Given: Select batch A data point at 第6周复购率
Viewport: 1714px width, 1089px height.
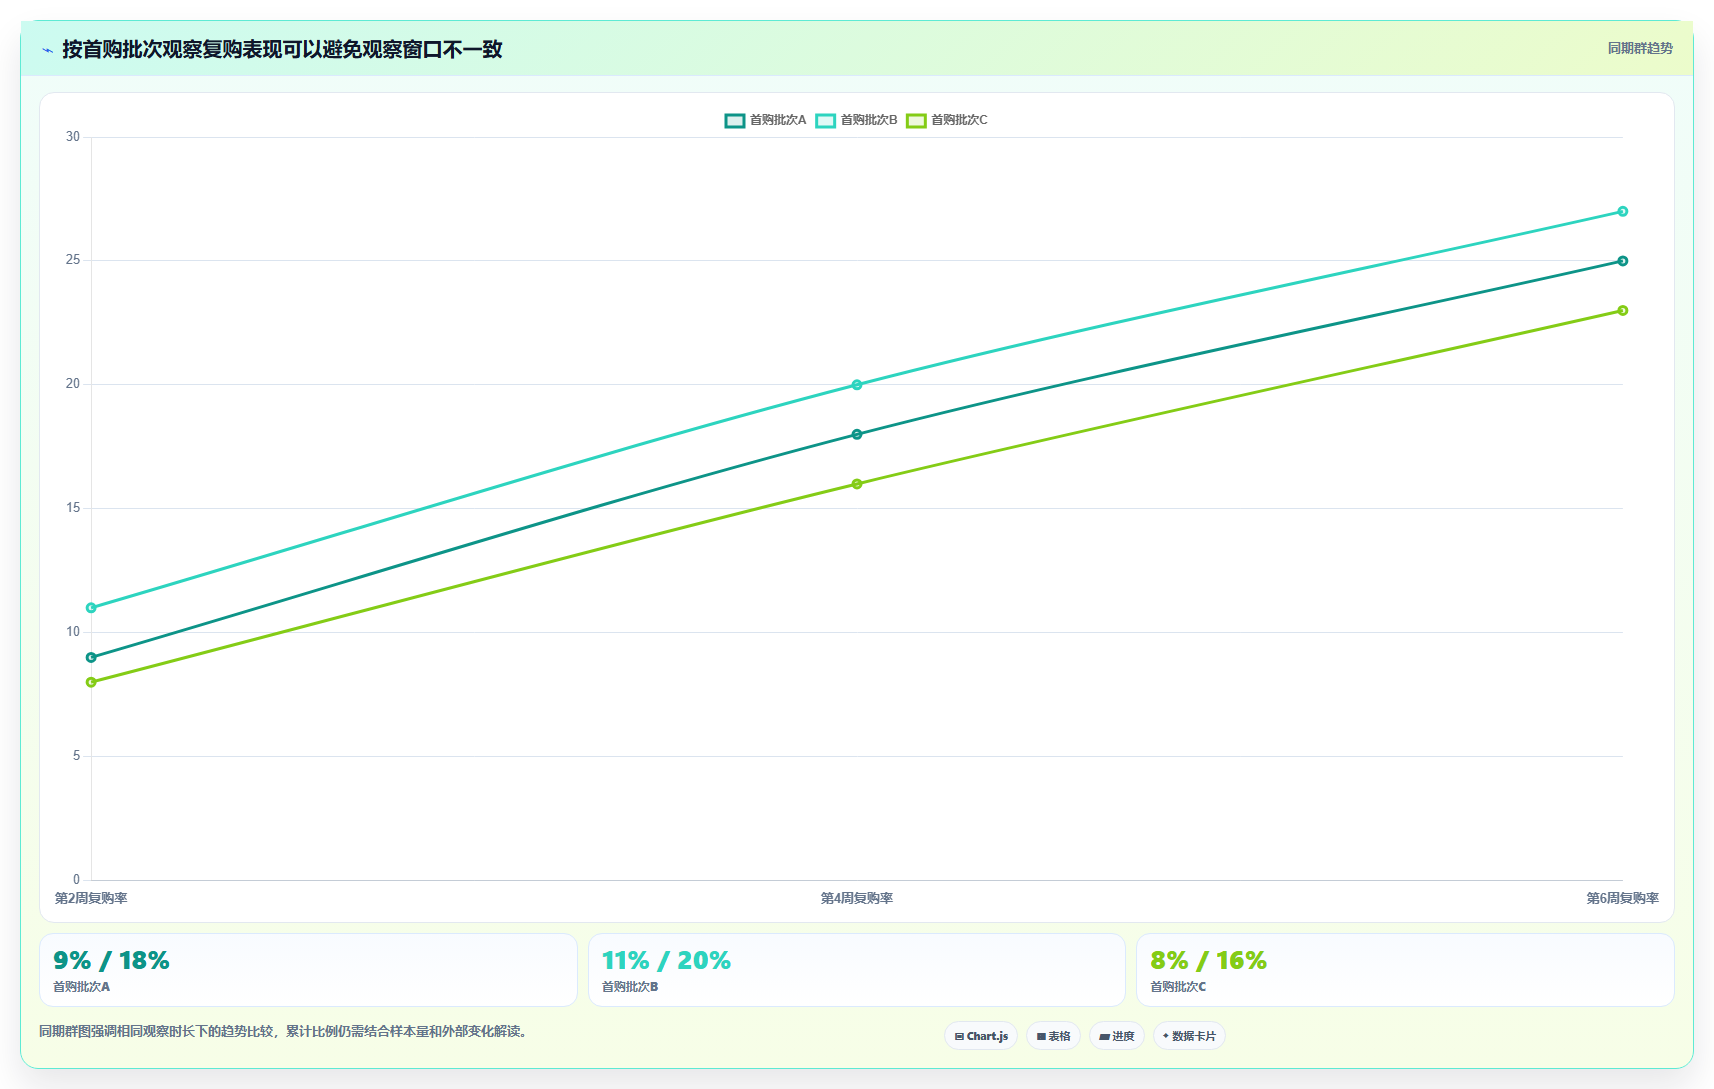Looking at the screenshot, I should click(x=1623, y=261).
